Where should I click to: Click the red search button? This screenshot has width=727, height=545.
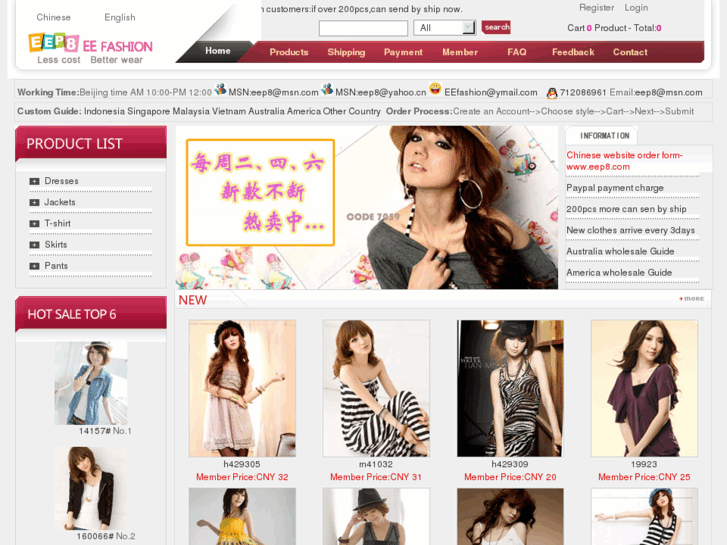click(496, 27)
